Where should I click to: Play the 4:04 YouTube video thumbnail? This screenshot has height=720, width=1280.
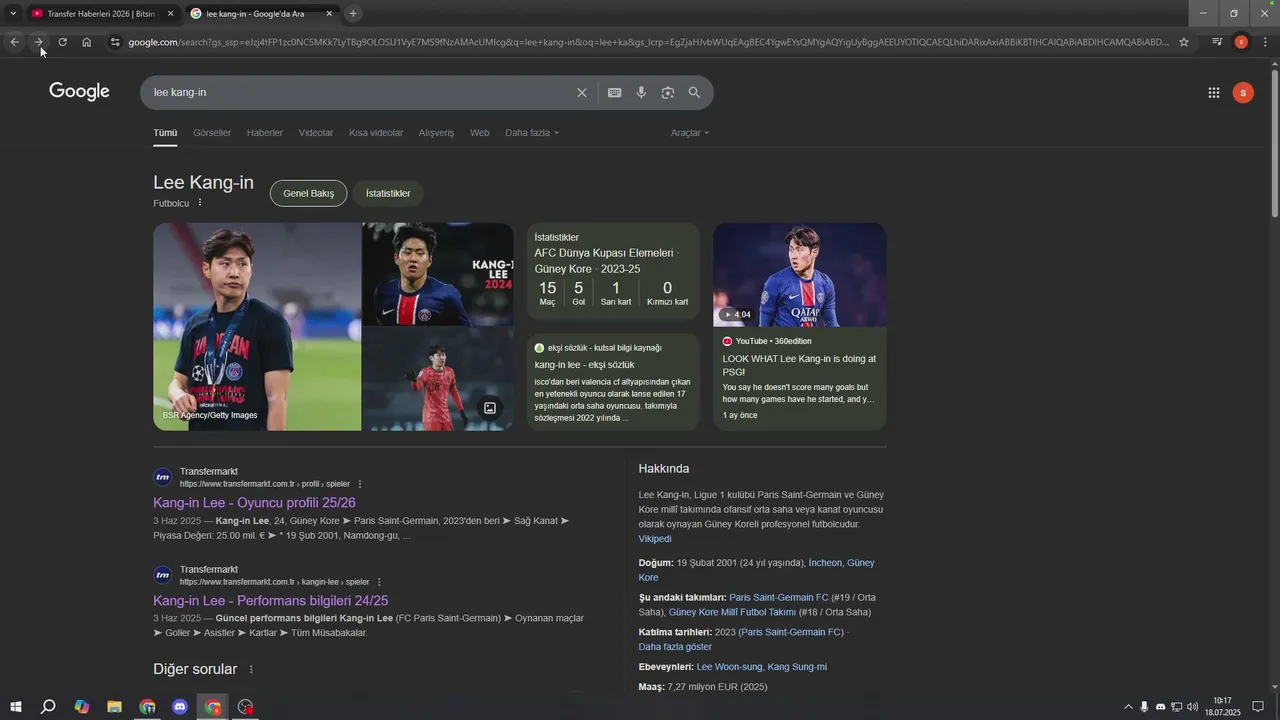(x=799, y=275)
